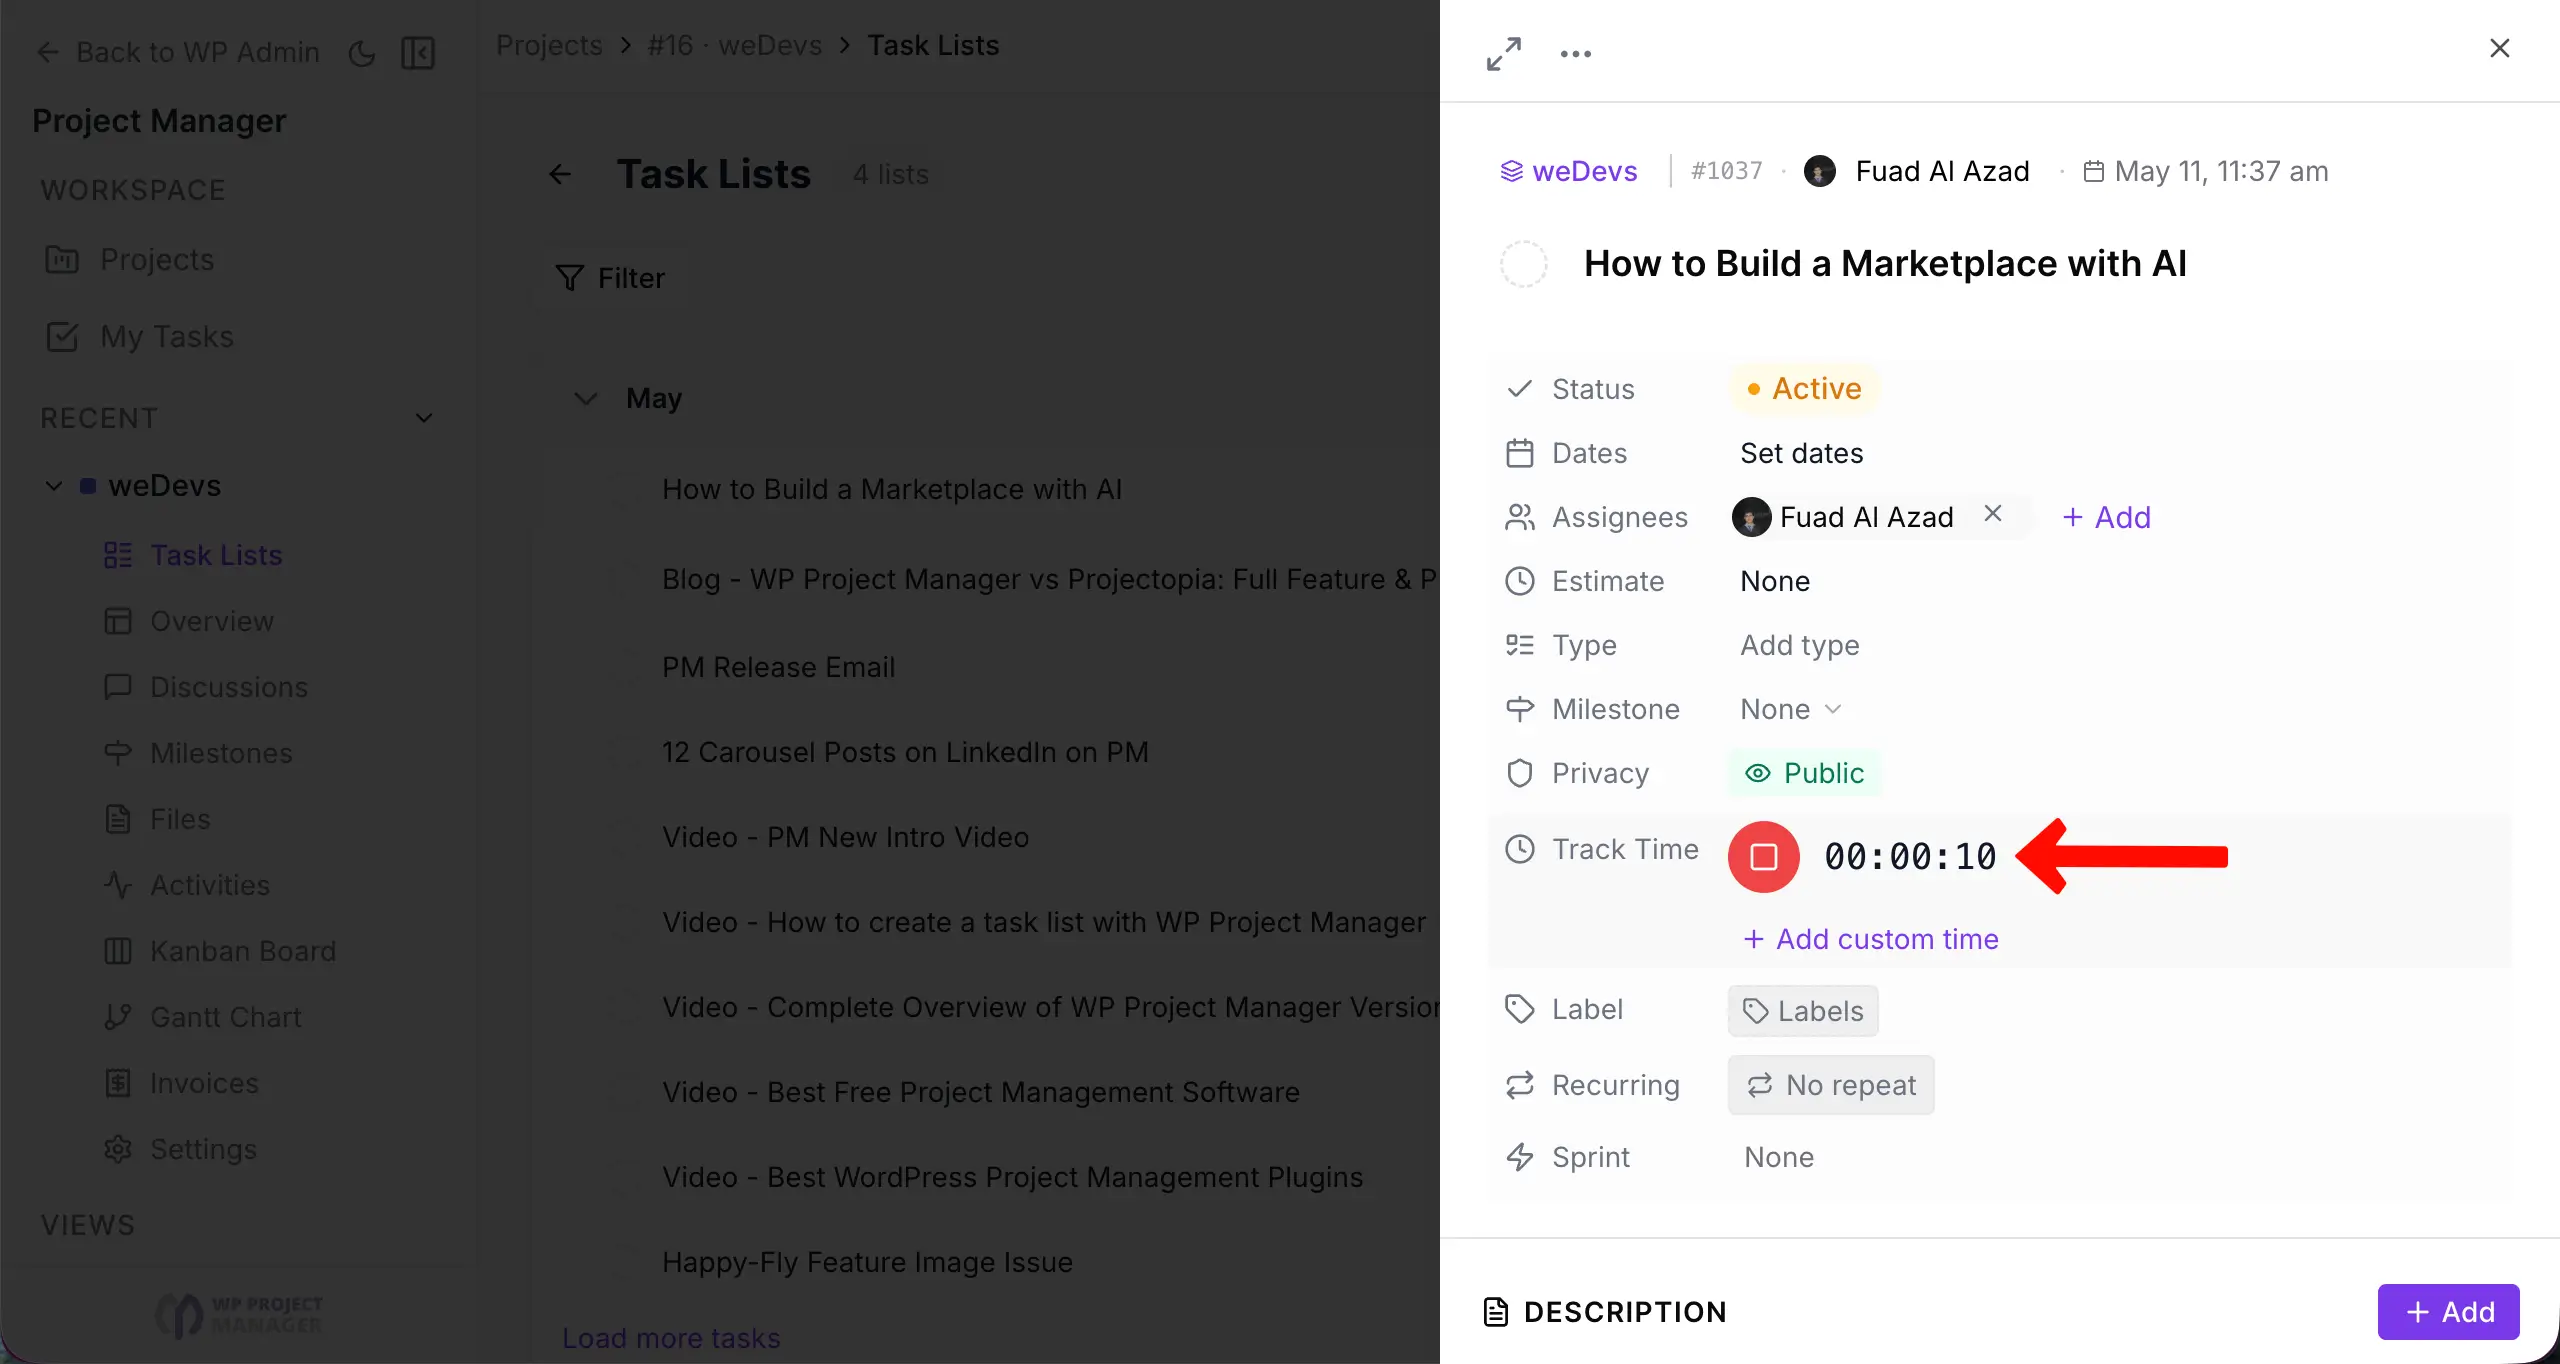The image size is (2560, 1364).
Task: Open My Tasks in sidebar
Action: (140, 337)
